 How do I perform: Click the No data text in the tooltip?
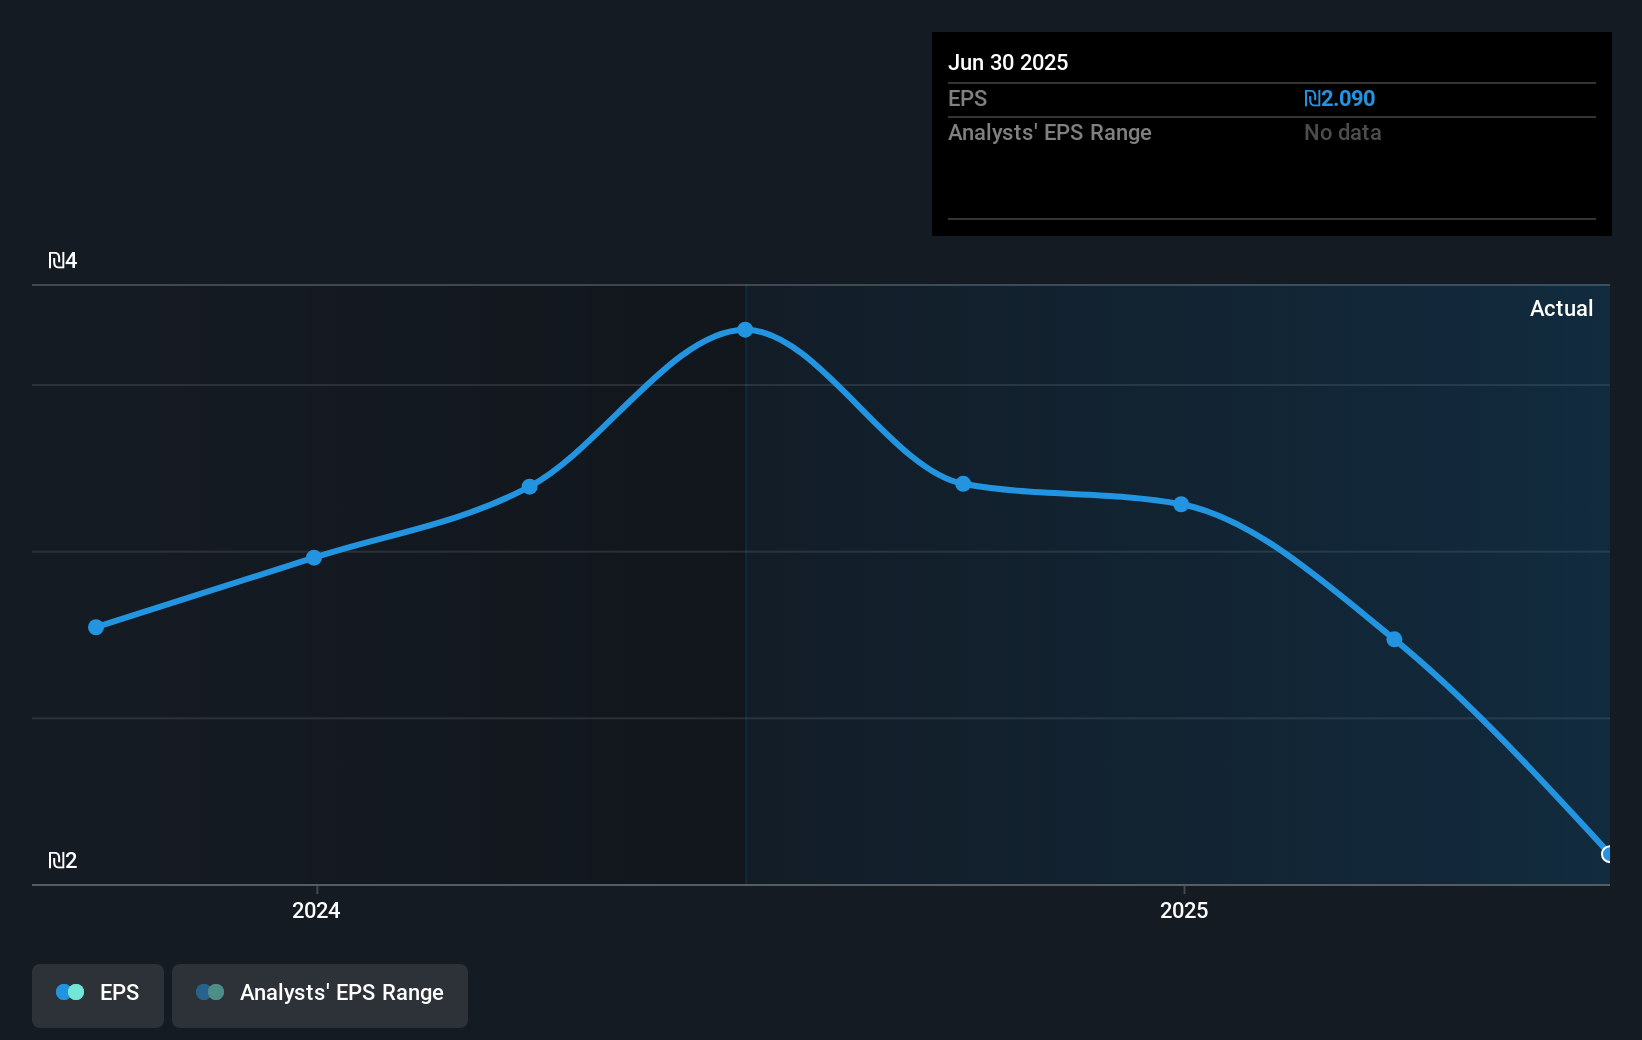[x=1342, y=132]
